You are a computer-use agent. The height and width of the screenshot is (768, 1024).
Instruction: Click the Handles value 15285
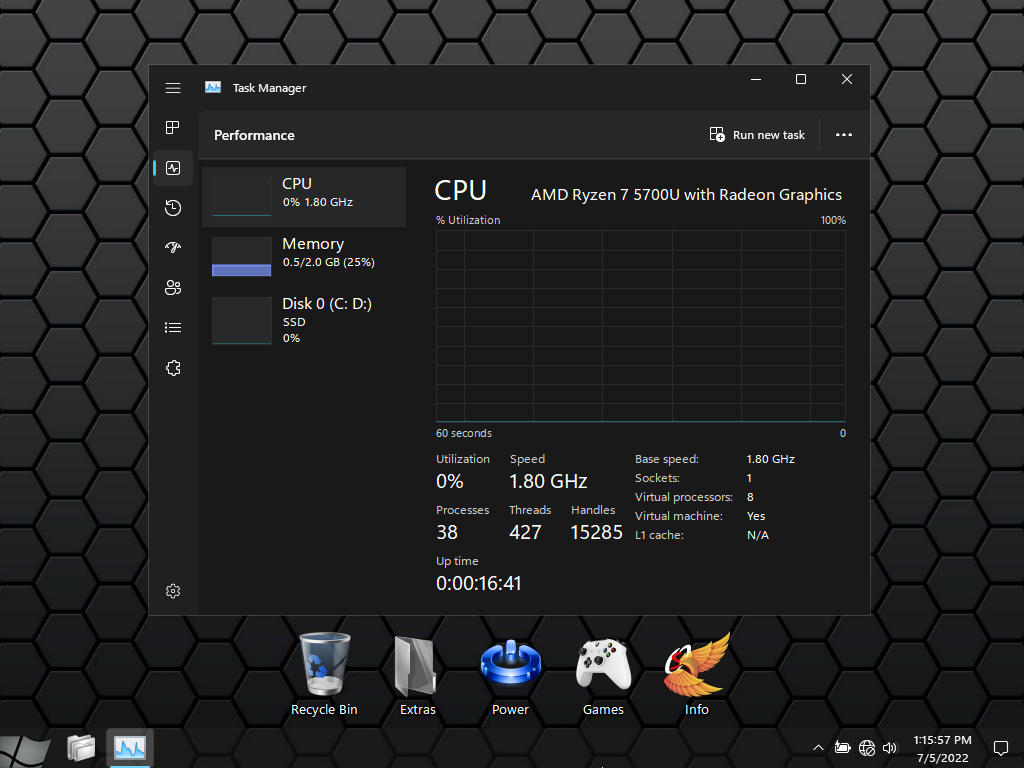pyautogui.click(x=596, y=532)
